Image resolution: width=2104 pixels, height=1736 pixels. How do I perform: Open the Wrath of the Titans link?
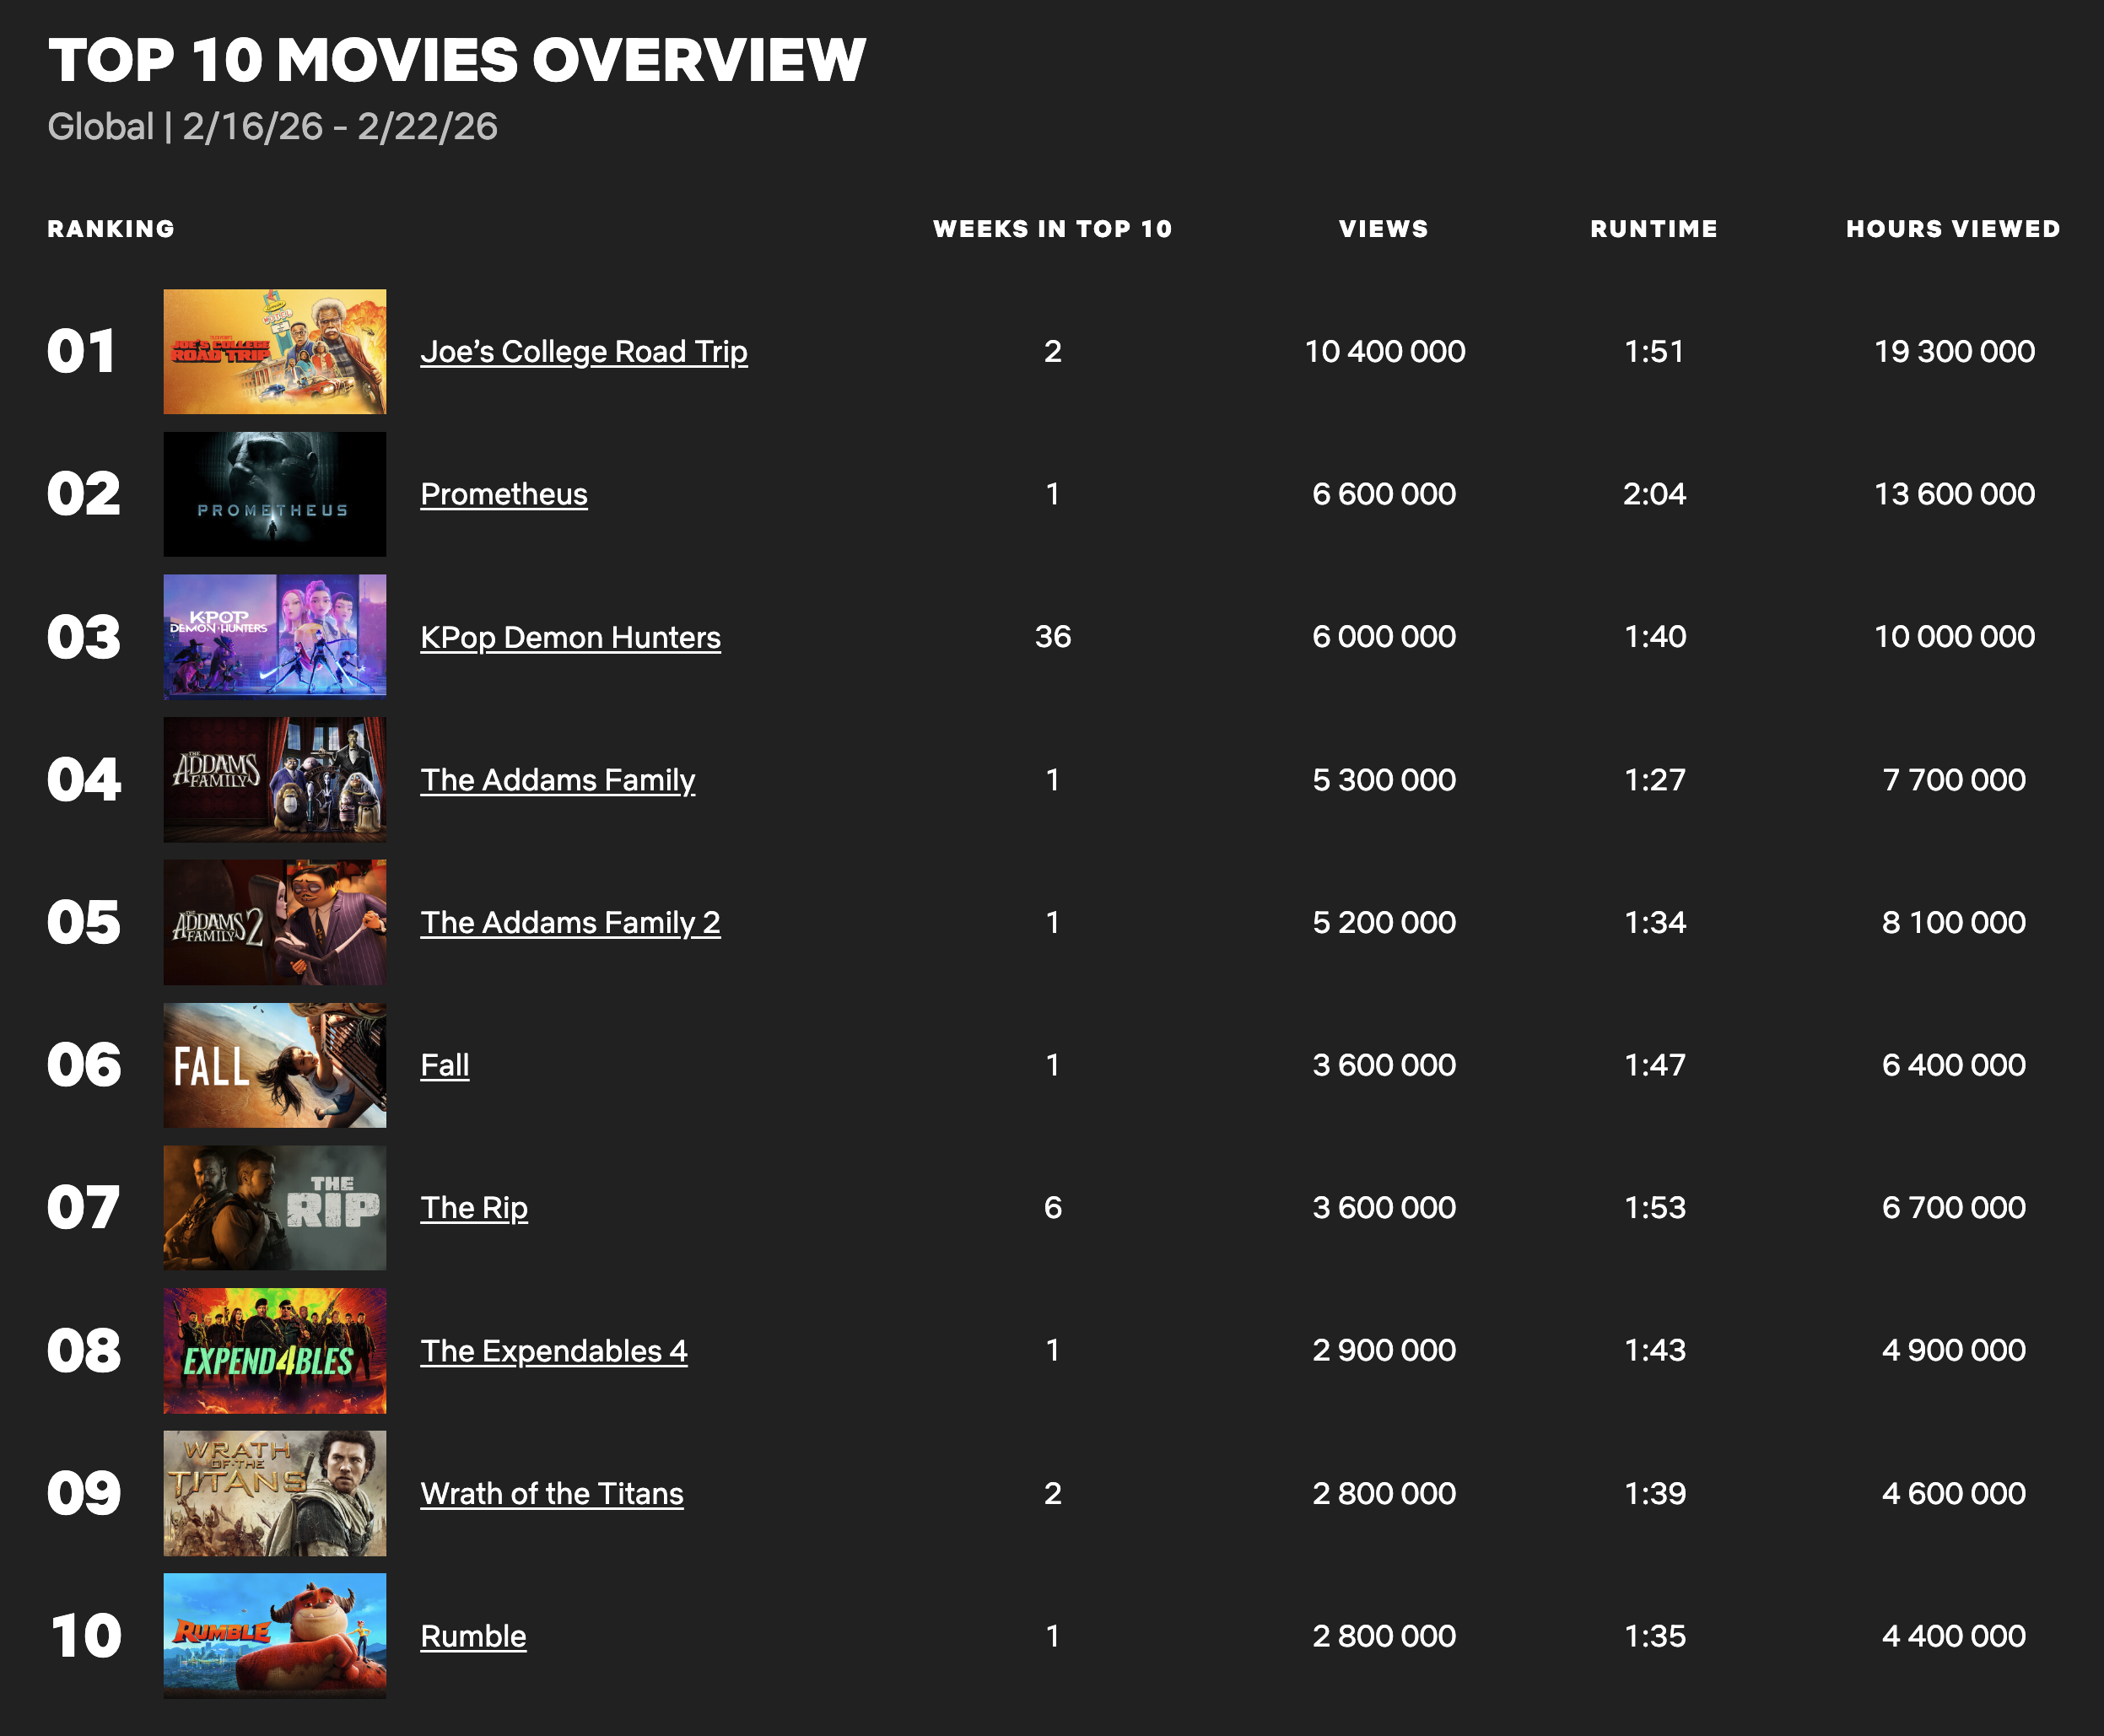[551, 1493]
